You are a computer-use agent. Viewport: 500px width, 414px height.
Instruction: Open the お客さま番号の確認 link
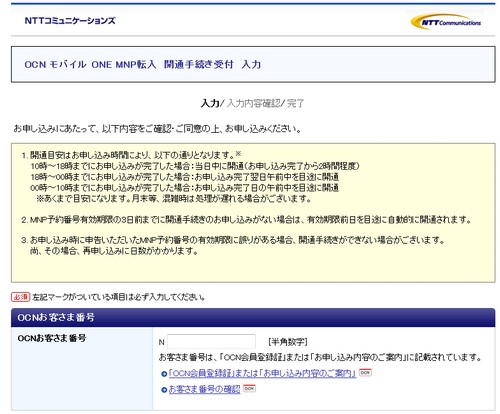[204, 389]
